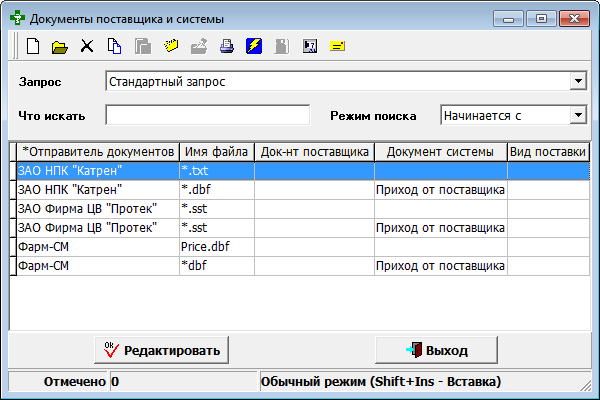
Task: Click the help question-mark toolbar icon
Action: pyautogui.click(x=310, y=46)
